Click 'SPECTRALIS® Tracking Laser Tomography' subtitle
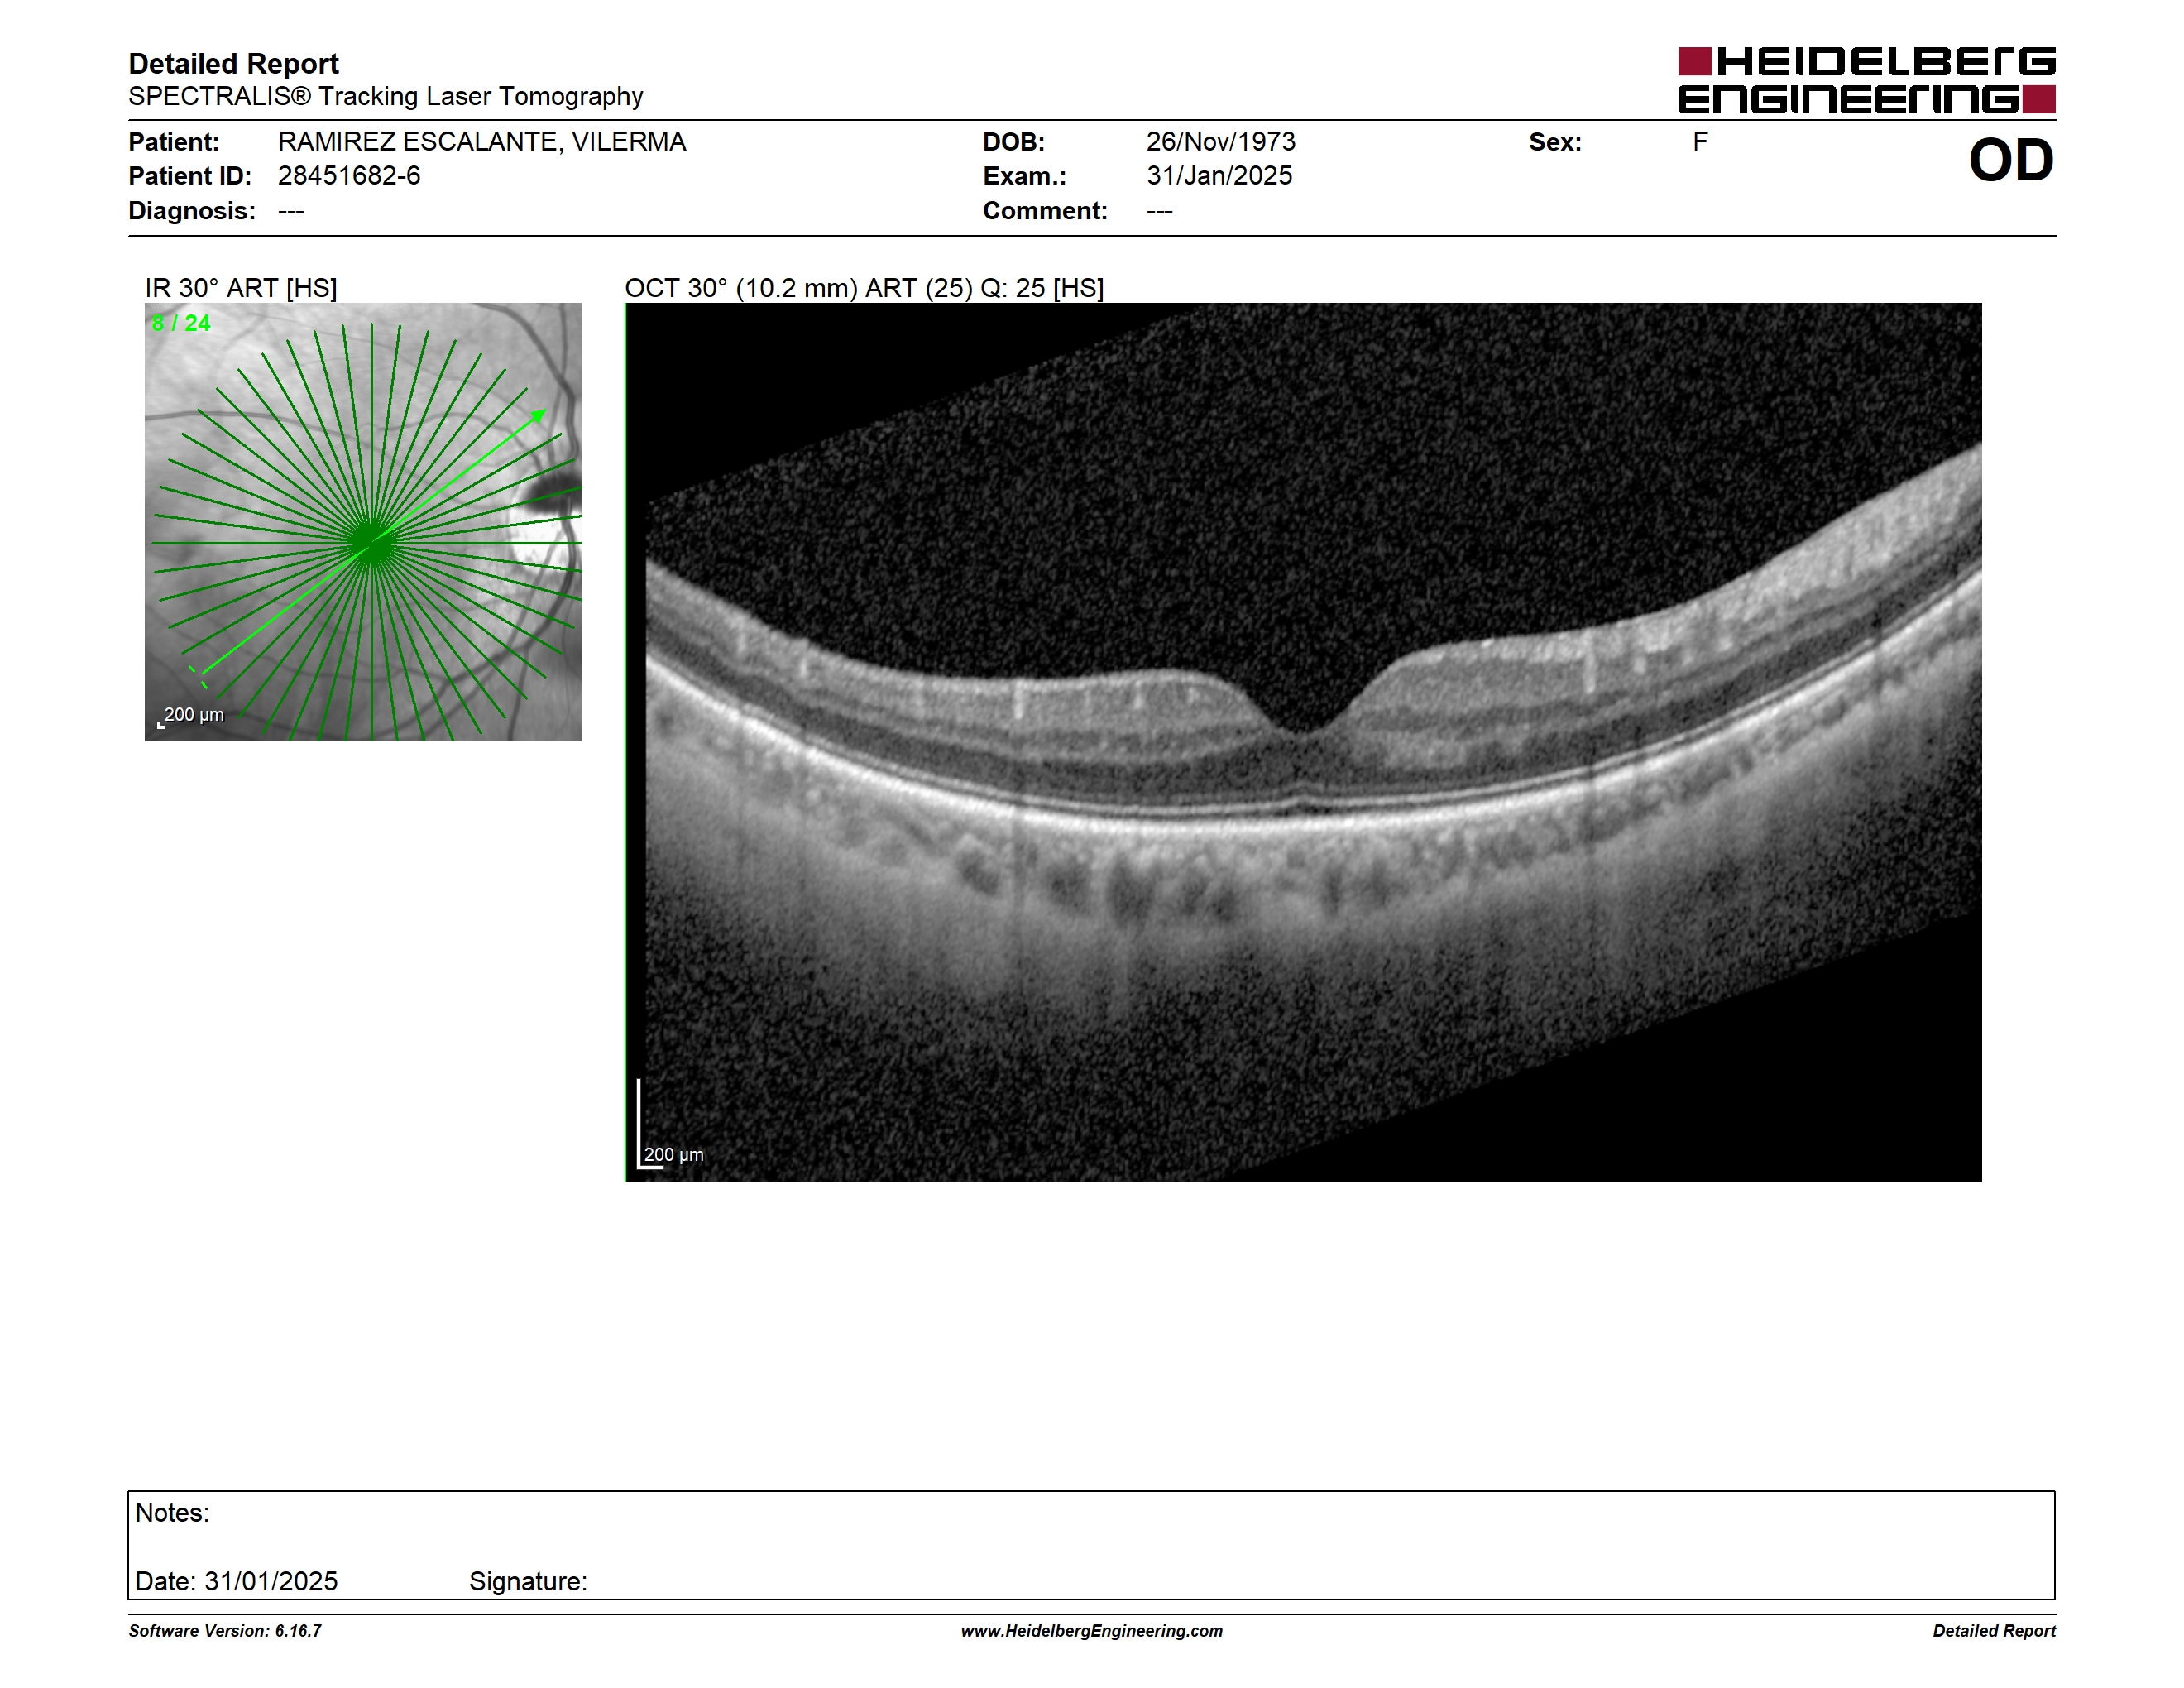The width and height of the screenshot is (2184, 1688). tap(385, 97)
